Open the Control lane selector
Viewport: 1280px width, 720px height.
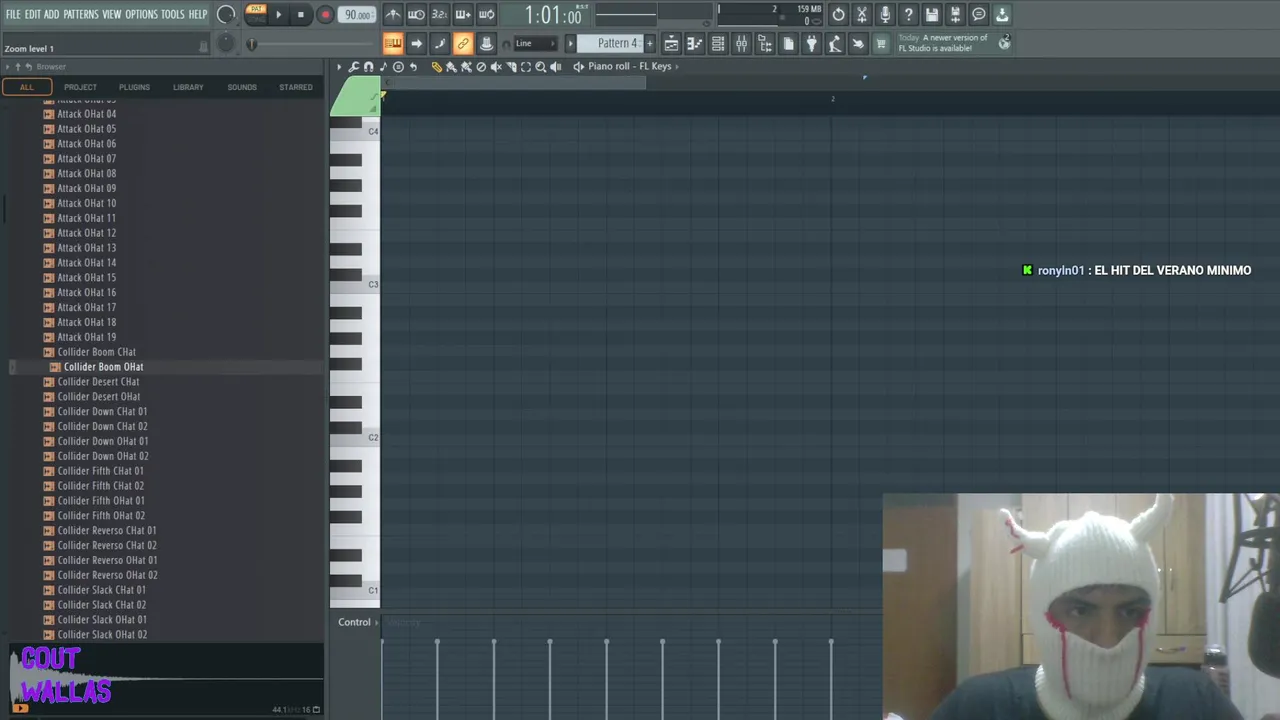[358, 622]
